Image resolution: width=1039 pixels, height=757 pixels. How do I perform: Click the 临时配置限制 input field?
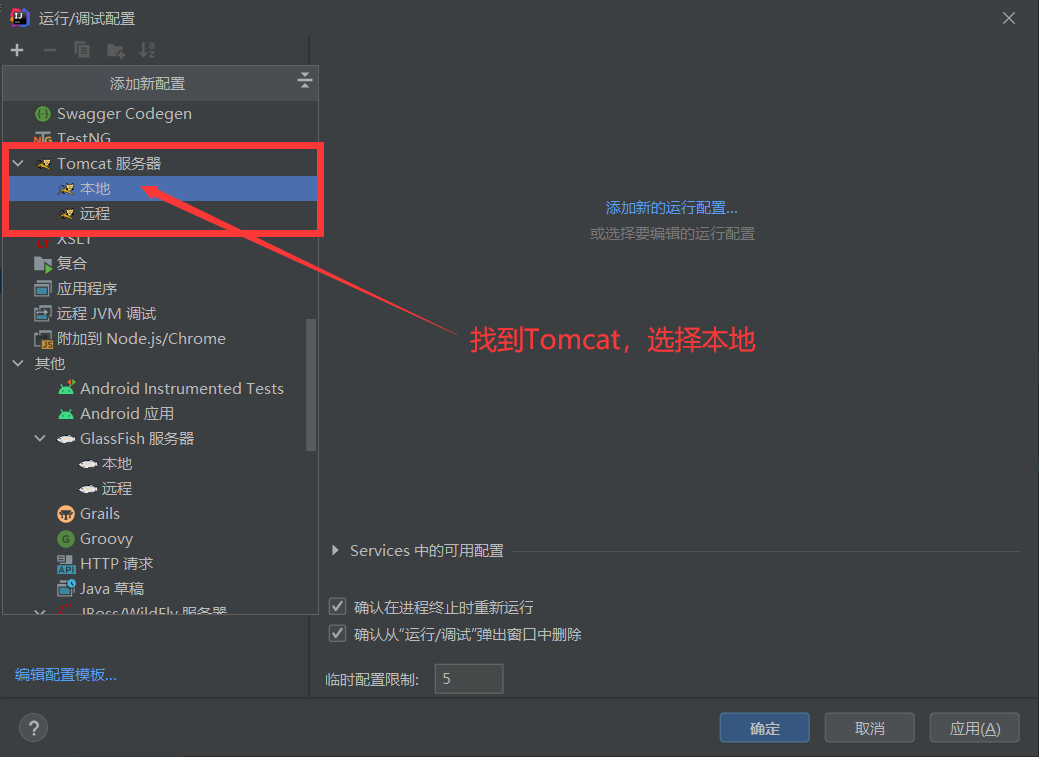(x=468, y=679)
